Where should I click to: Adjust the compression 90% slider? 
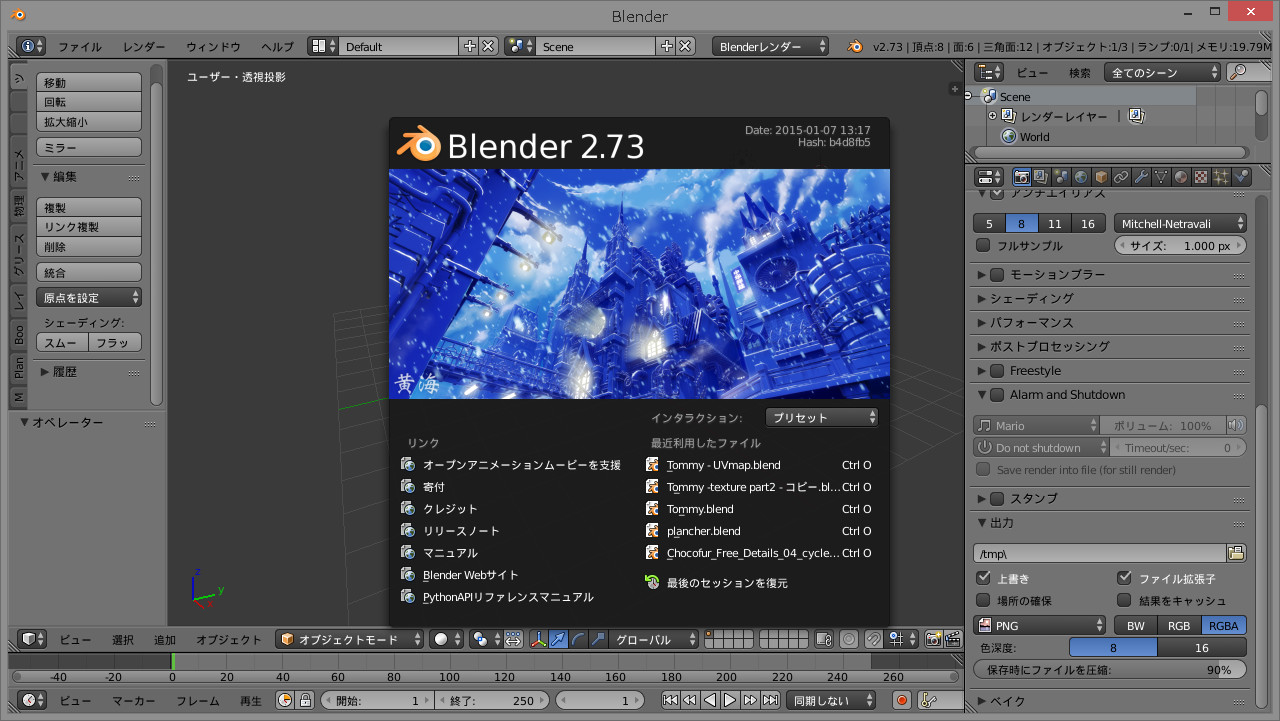click(1110, 670)
